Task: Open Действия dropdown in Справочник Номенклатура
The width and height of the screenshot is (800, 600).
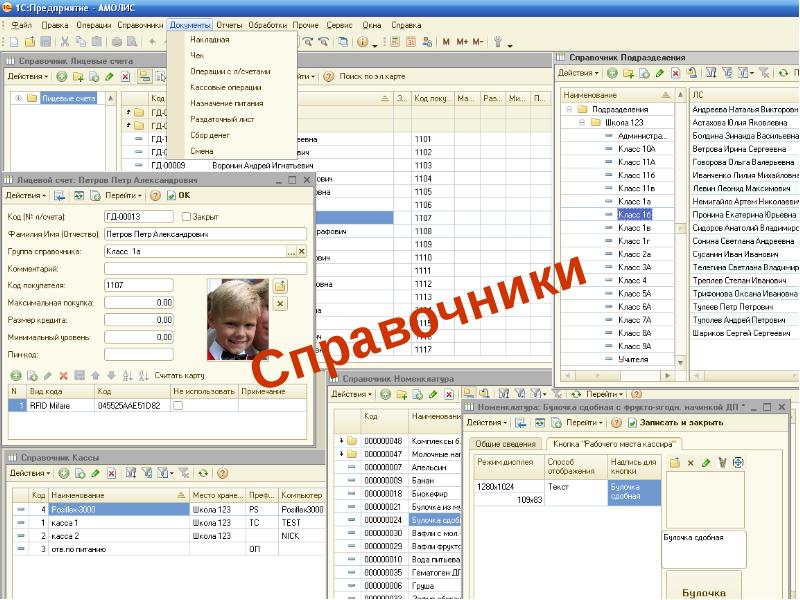Action: point(352,394)
